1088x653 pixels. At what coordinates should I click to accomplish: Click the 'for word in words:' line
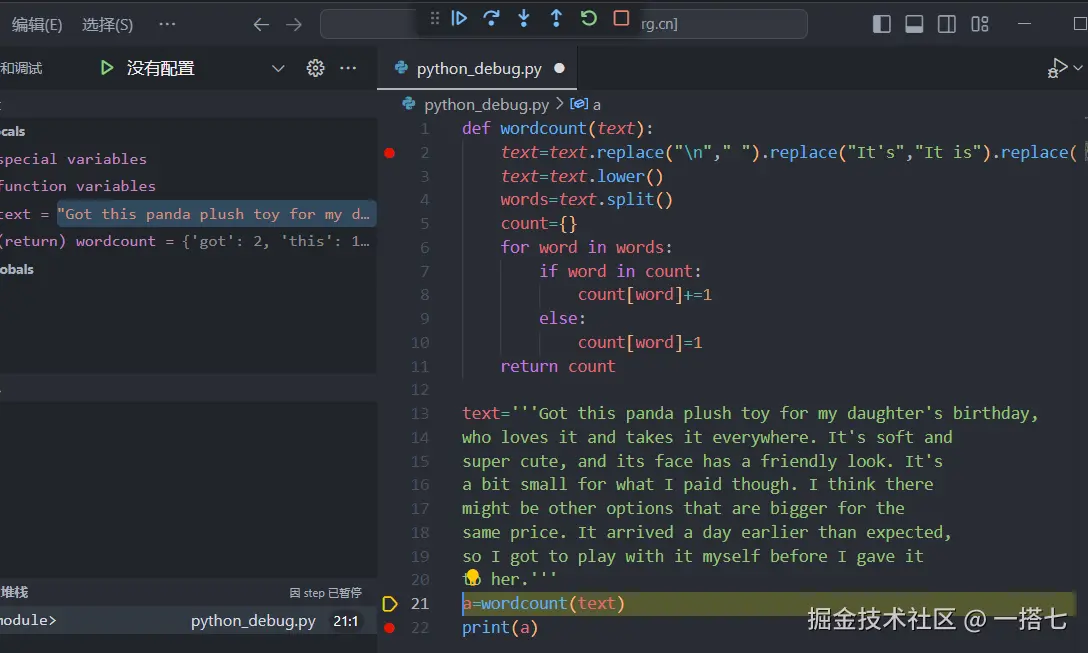tap(586, 248)
